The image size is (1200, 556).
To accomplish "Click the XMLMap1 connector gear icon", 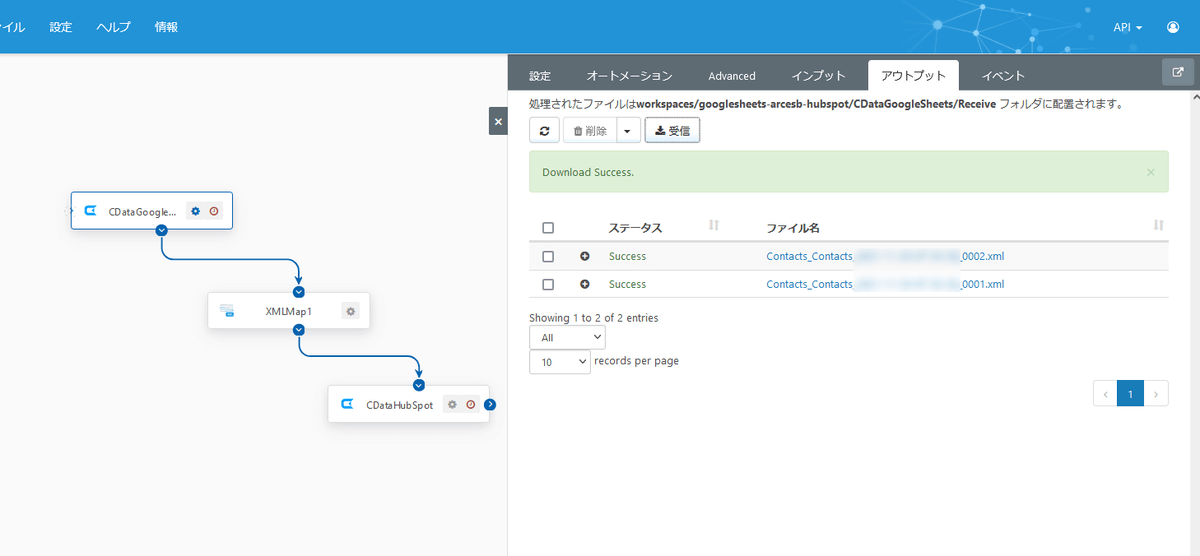I will [350, 311].
